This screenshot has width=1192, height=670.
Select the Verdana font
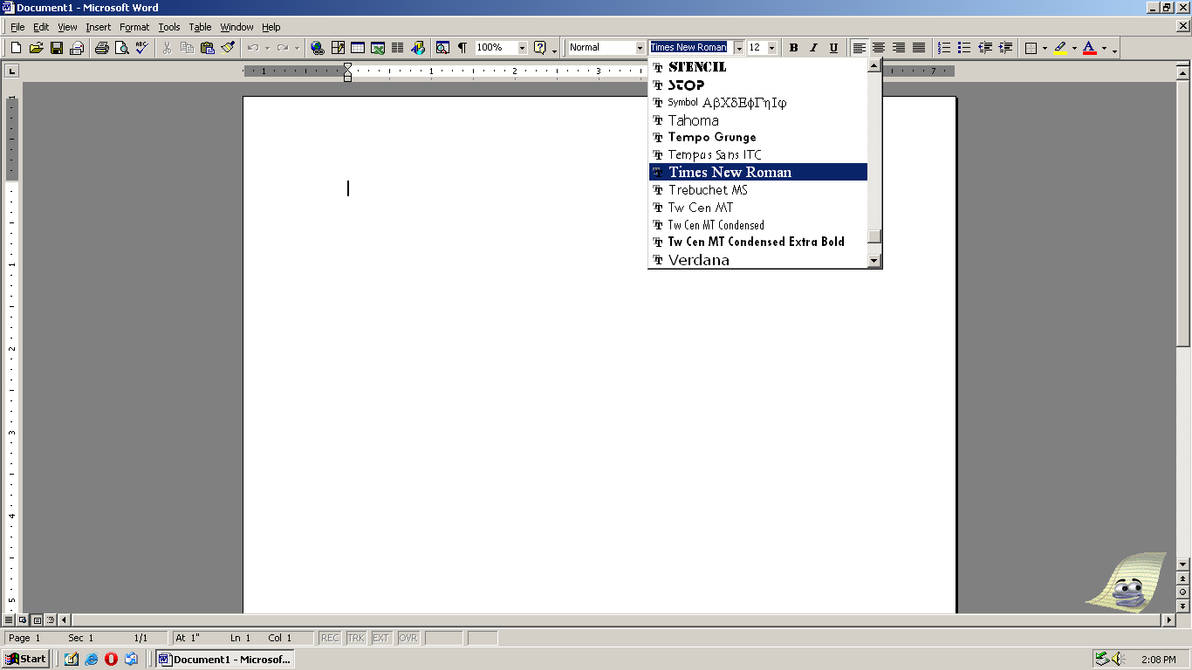(698, 259)
